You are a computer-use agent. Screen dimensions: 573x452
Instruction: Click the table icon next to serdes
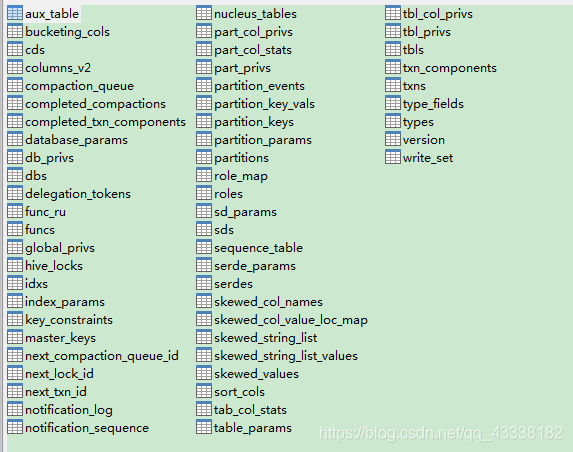pos(204,284)
